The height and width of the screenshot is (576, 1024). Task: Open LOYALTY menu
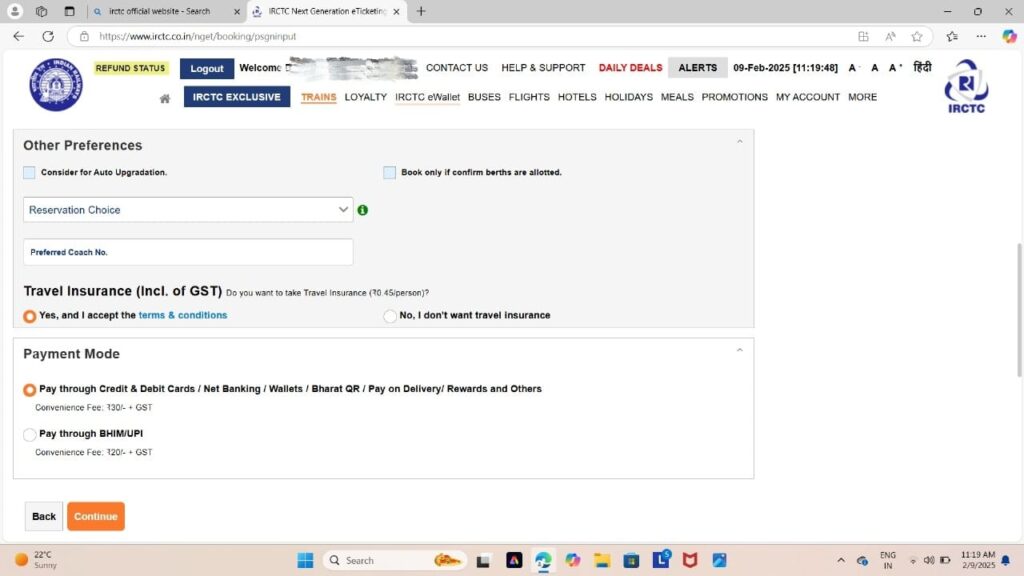[x=366, y=97]
